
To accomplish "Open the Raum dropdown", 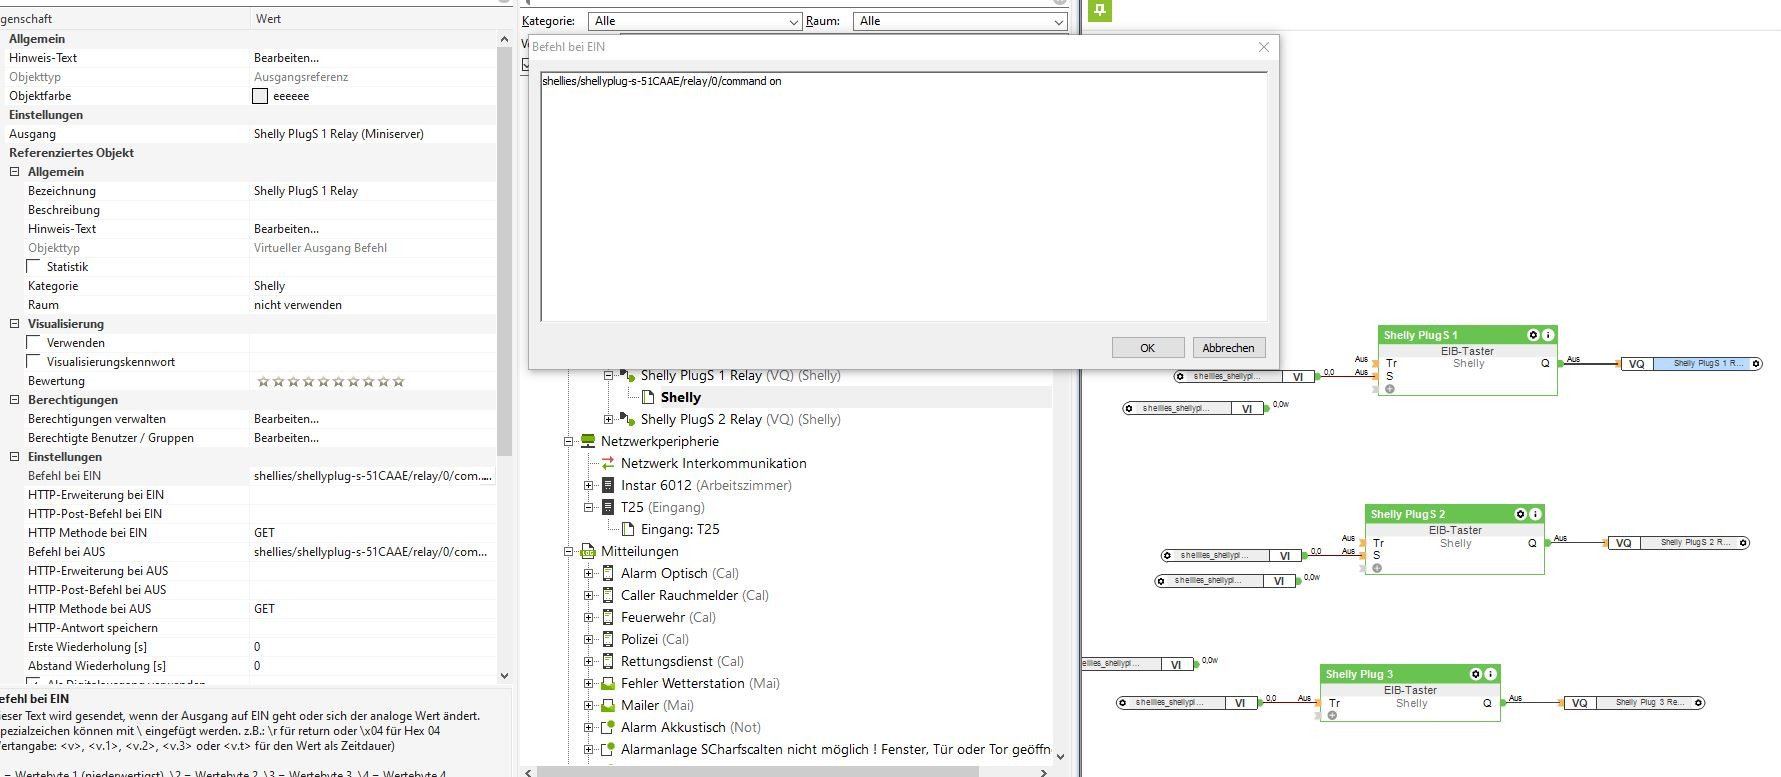I will pyautogui.click(x=959, y=21).
